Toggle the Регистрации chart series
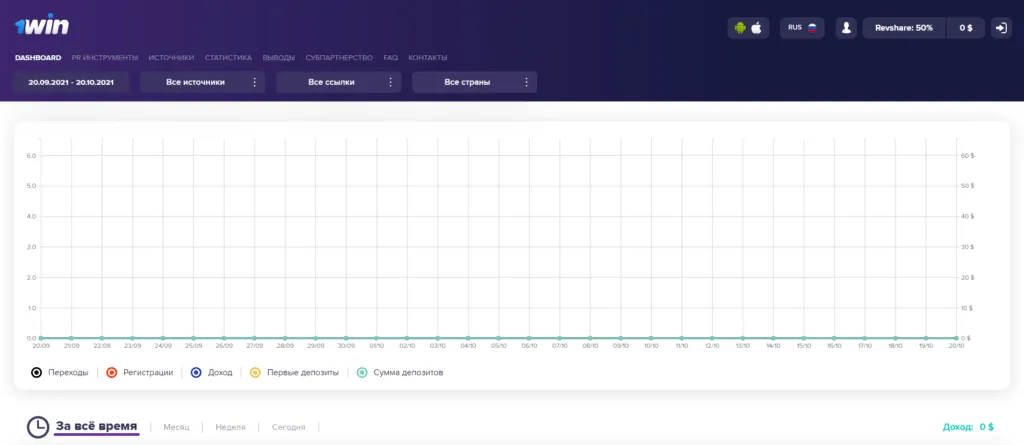The height and width of the screenshot is (445, 1024). [139, 372]
